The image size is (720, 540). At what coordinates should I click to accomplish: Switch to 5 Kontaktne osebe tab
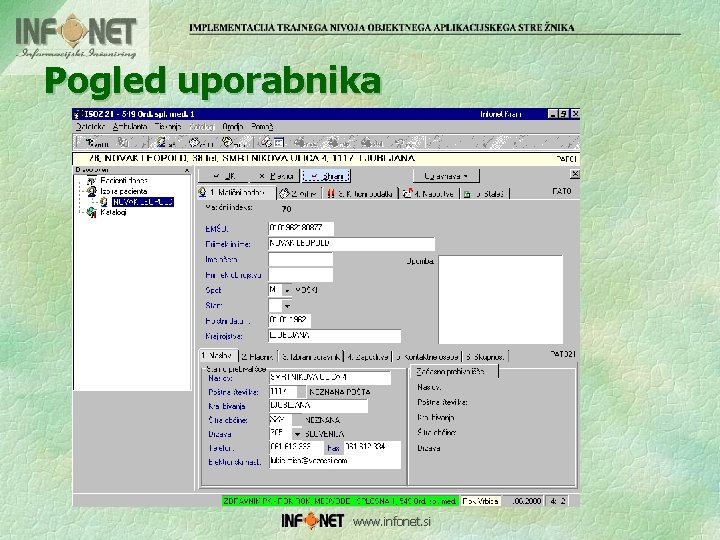point(427,357)
